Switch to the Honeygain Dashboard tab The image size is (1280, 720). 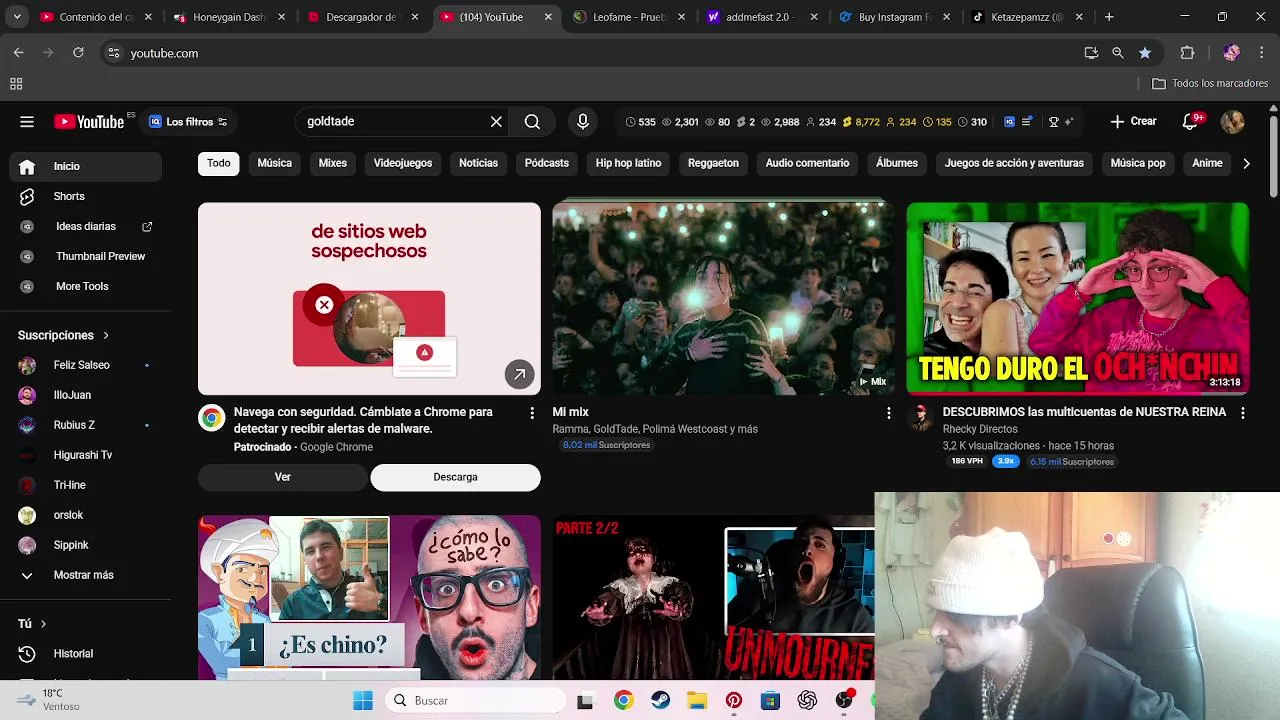pyautogui.click(x=230, y=17)
